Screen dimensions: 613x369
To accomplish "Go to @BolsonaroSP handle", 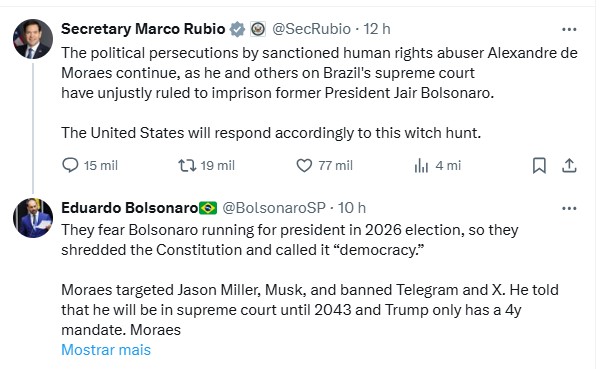I will [274, 208].
